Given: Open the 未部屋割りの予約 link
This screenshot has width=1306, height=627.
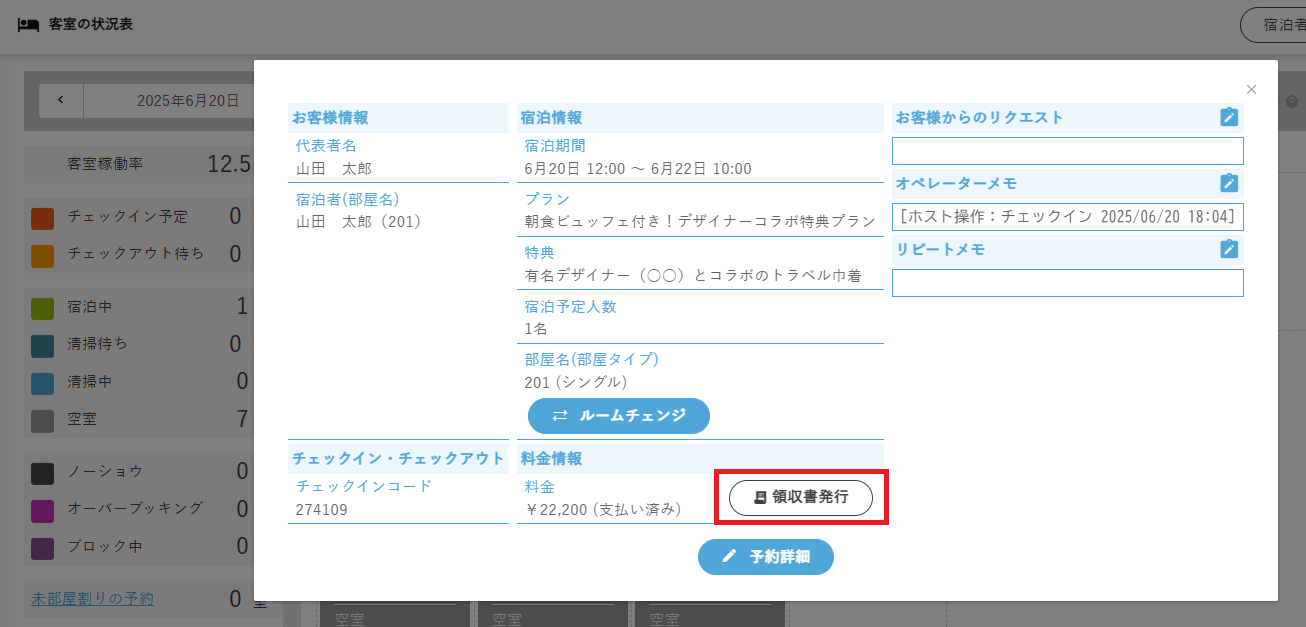Looking at the screenshot, I should (93, 599).
